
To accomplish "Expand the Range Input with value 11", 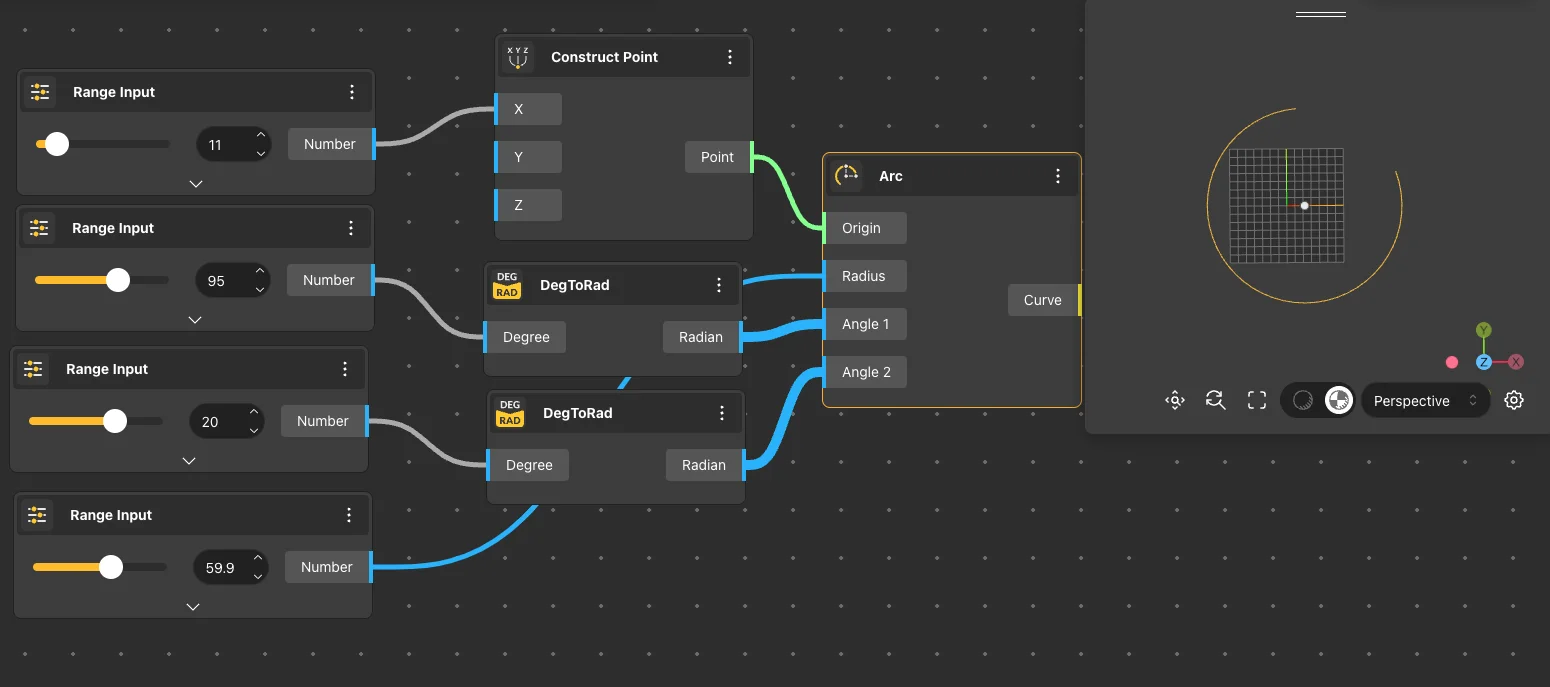I will point(196,184).
